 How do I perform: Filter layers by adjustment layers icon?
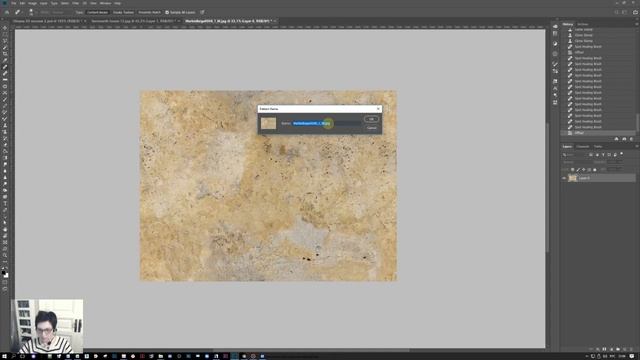tap(597, 155)
